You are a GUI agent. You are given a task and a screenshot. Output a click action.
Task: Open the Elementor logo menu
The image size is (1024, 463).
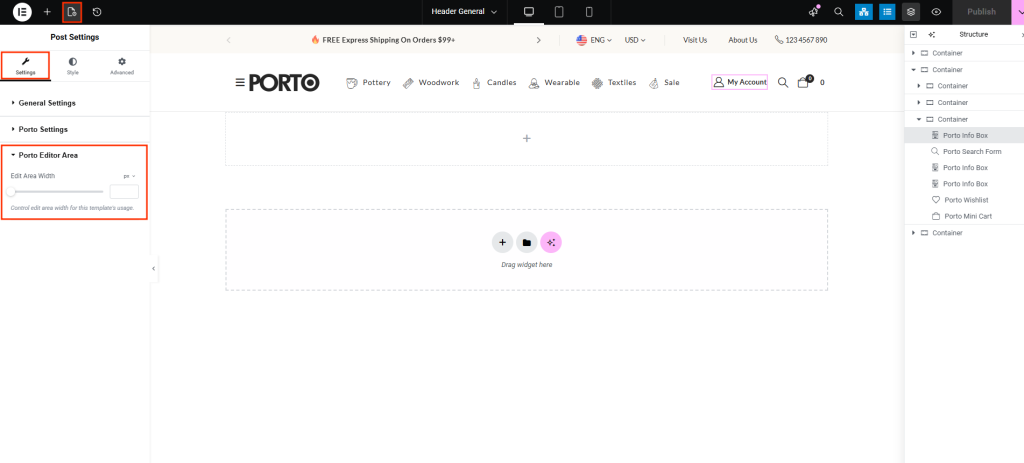[x=21, y=12]
